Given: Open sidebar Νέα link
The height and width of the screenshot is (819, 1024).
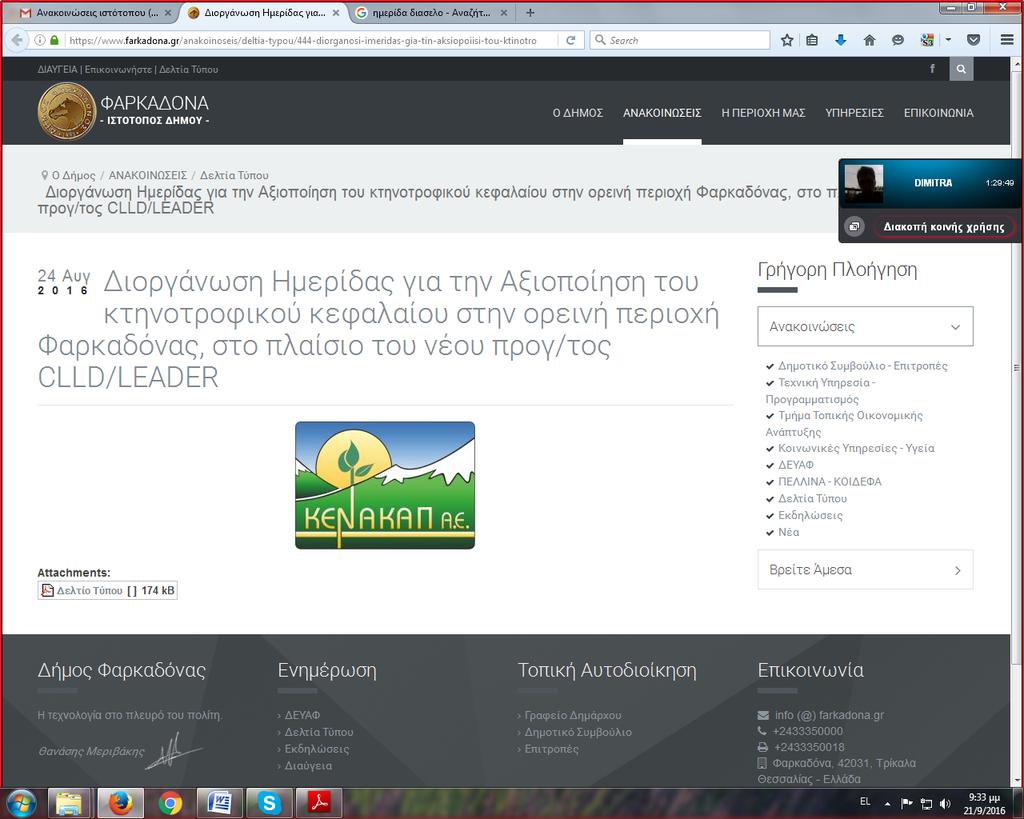Looking at the screenshot, I should 788,532.
